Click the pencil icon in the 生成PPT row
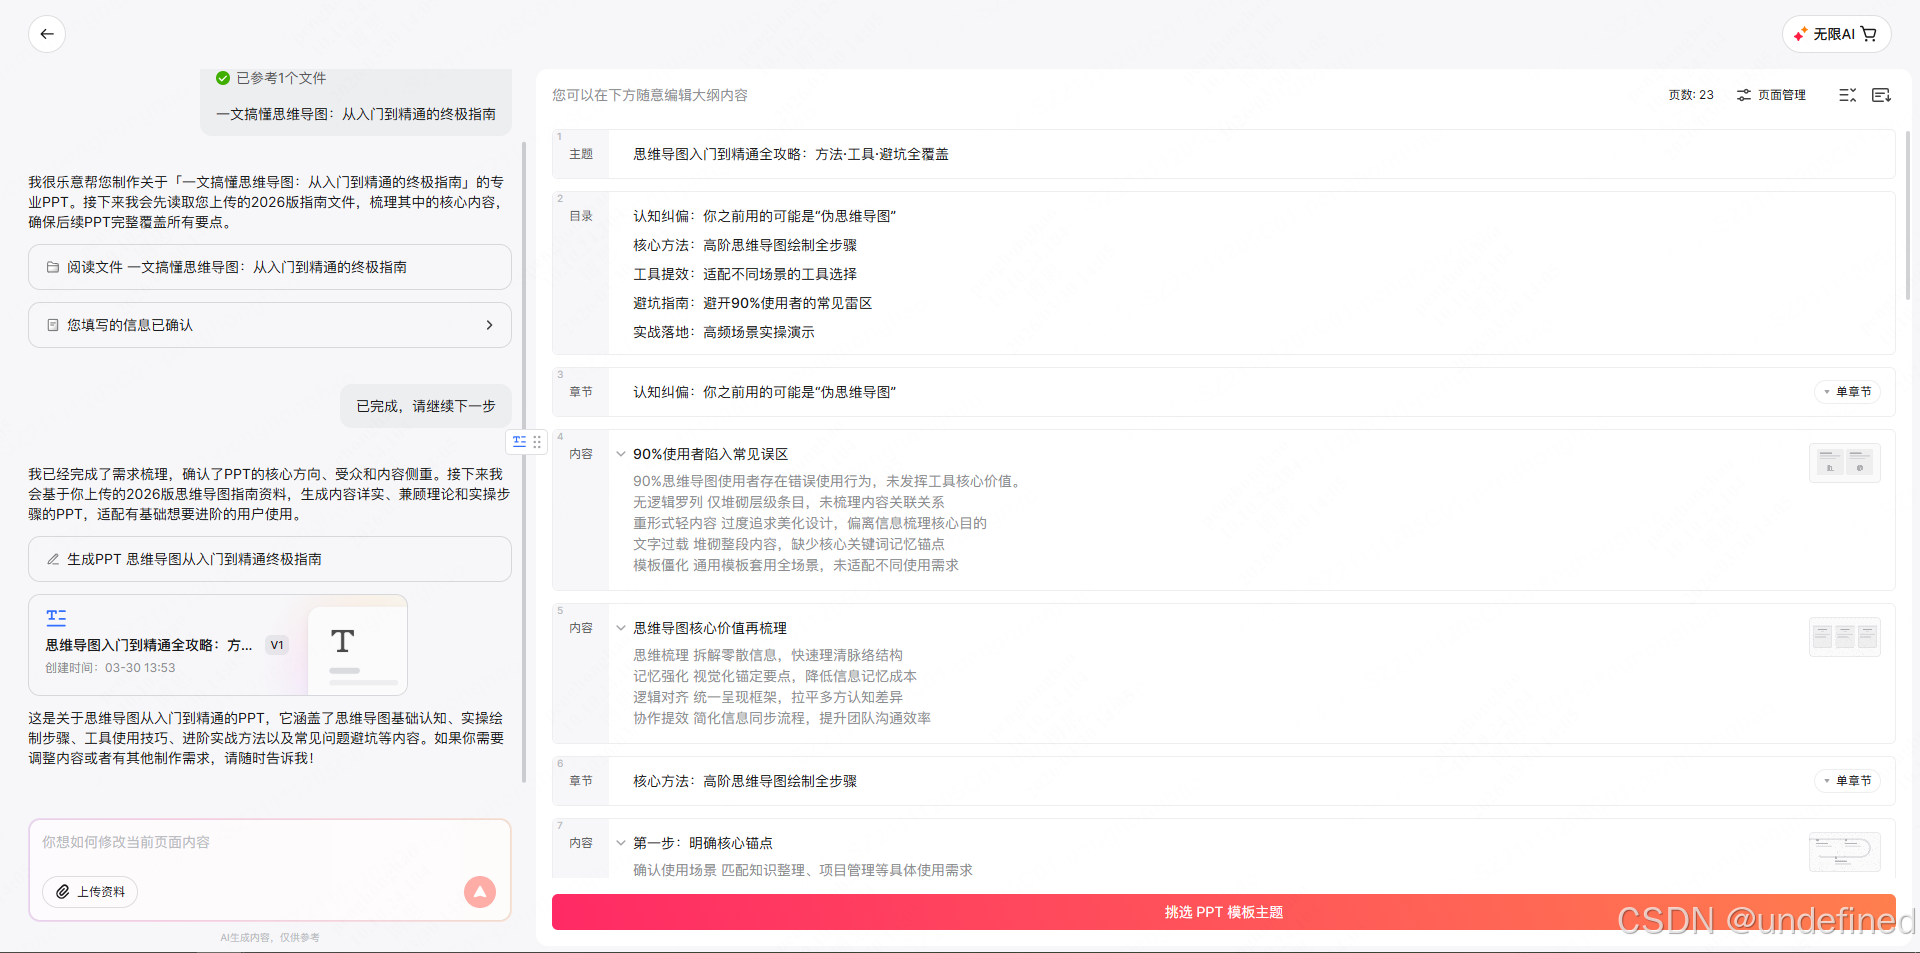This screenshot has width=1920, height=953. (x=53, y=559)
